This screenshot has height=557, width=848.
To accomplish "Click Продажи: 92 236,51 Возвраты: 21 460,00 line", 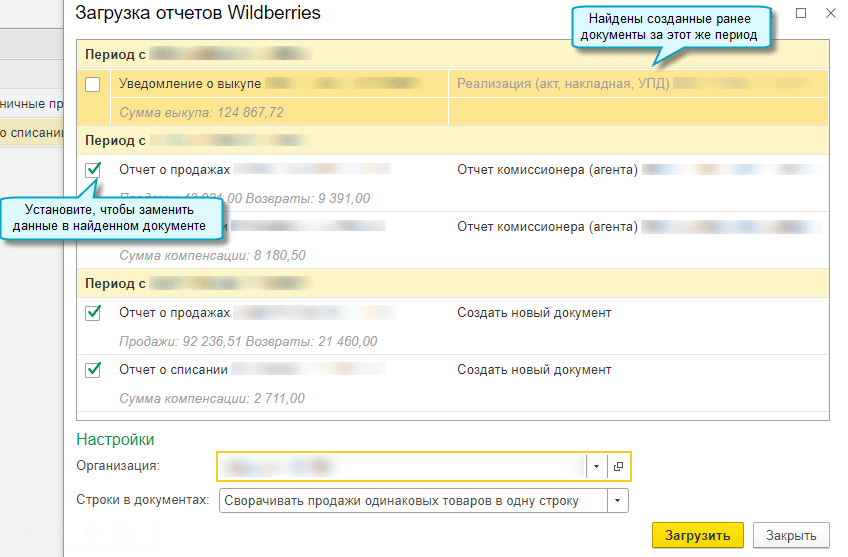I will [248, 341].
